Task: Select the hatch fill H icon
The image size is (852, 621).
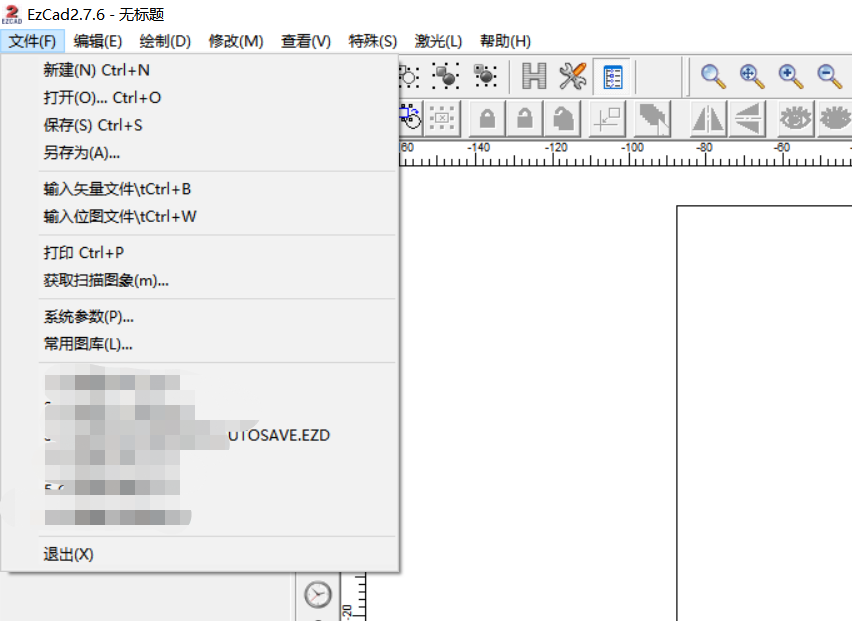Action: click(534, 76)
